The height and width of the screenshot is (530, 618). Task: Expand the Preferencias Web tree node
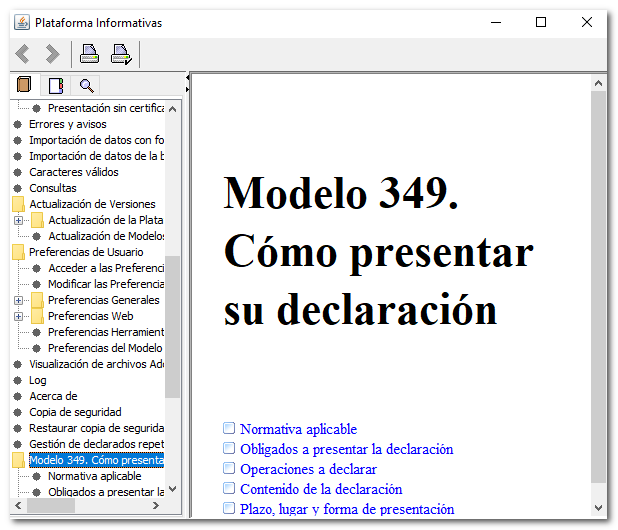(19, 316)
